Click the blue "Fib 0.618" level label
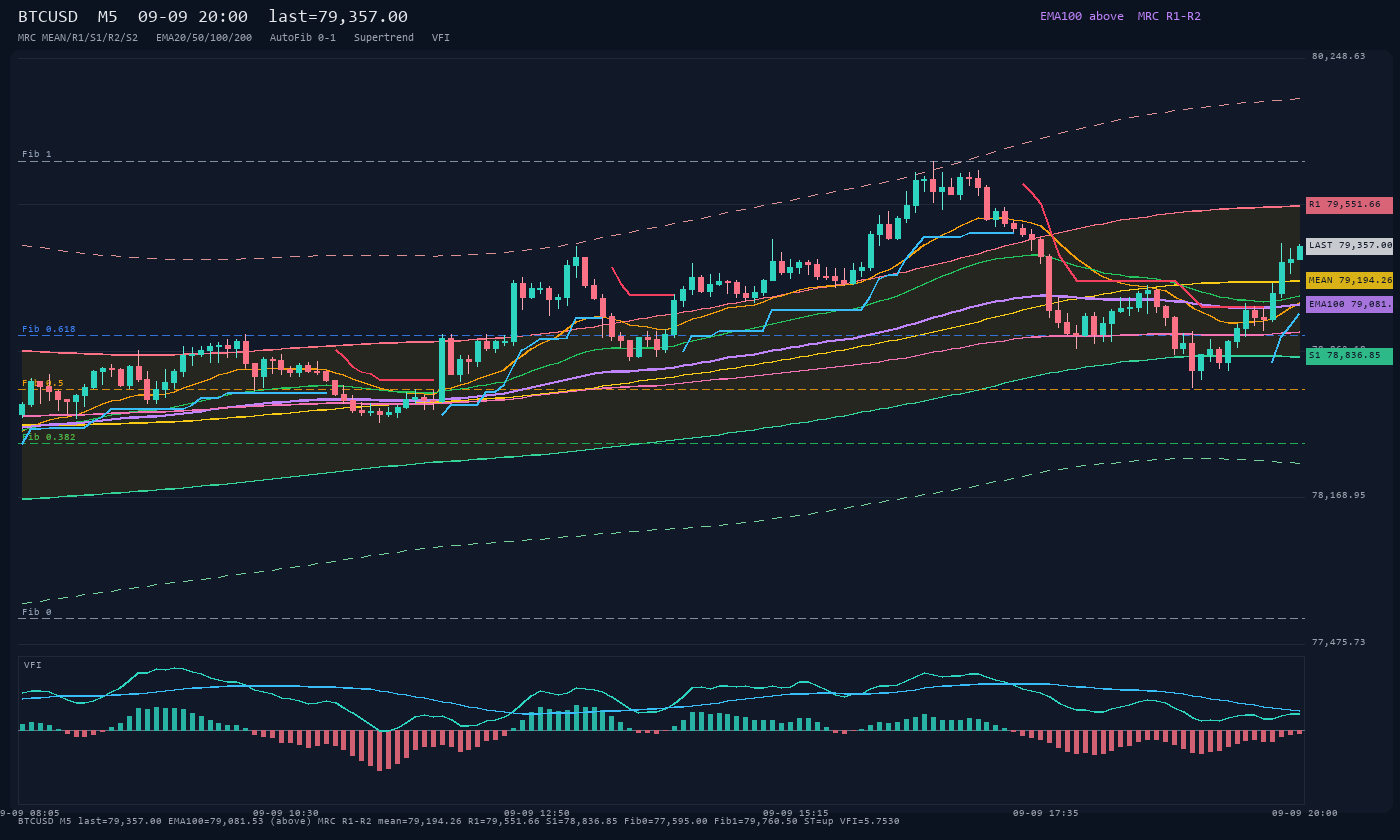 49,329
